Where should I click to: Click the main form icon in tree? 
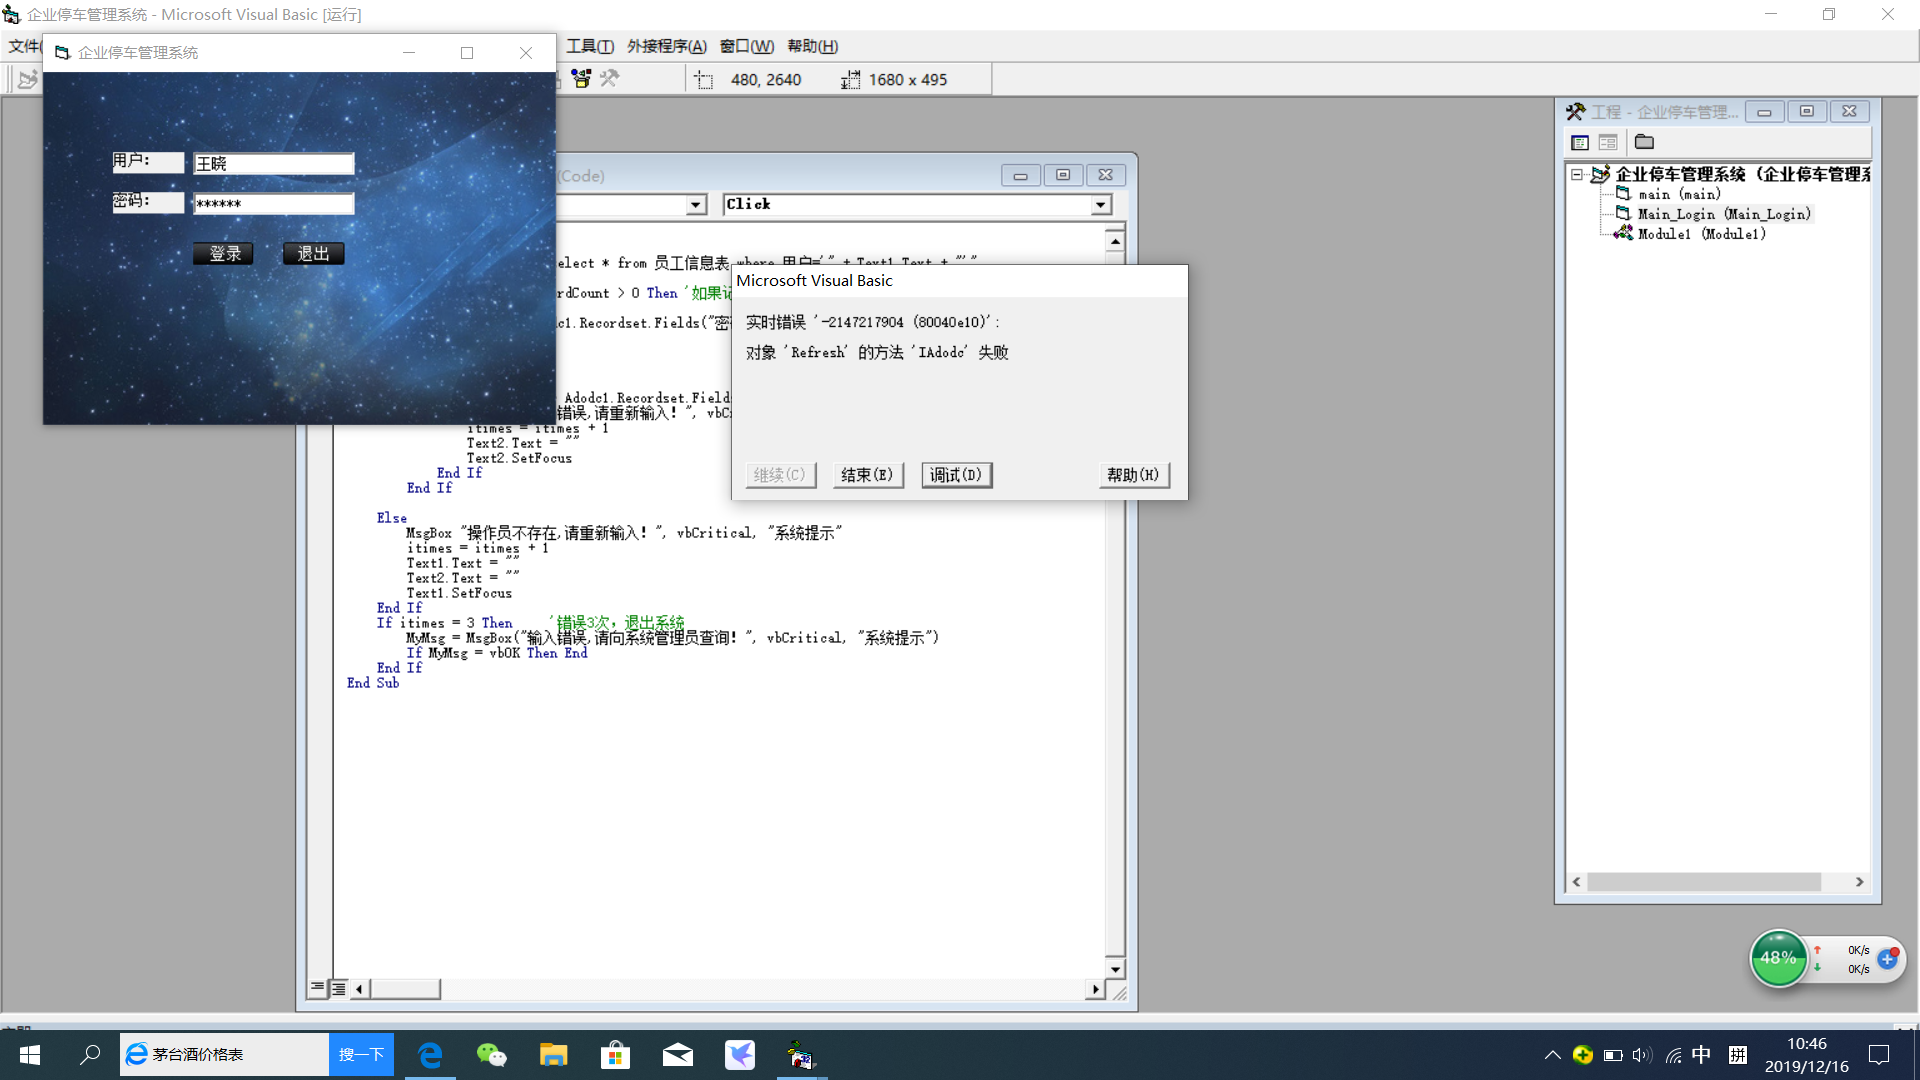1623,193
